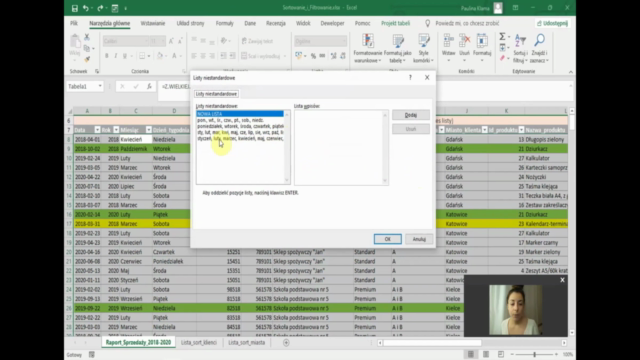Image resolution: width=640 pixels, height=360 pixels.
Task: Open Style komórki gallery
Action: pyautogui.click(x=423, y=49)
